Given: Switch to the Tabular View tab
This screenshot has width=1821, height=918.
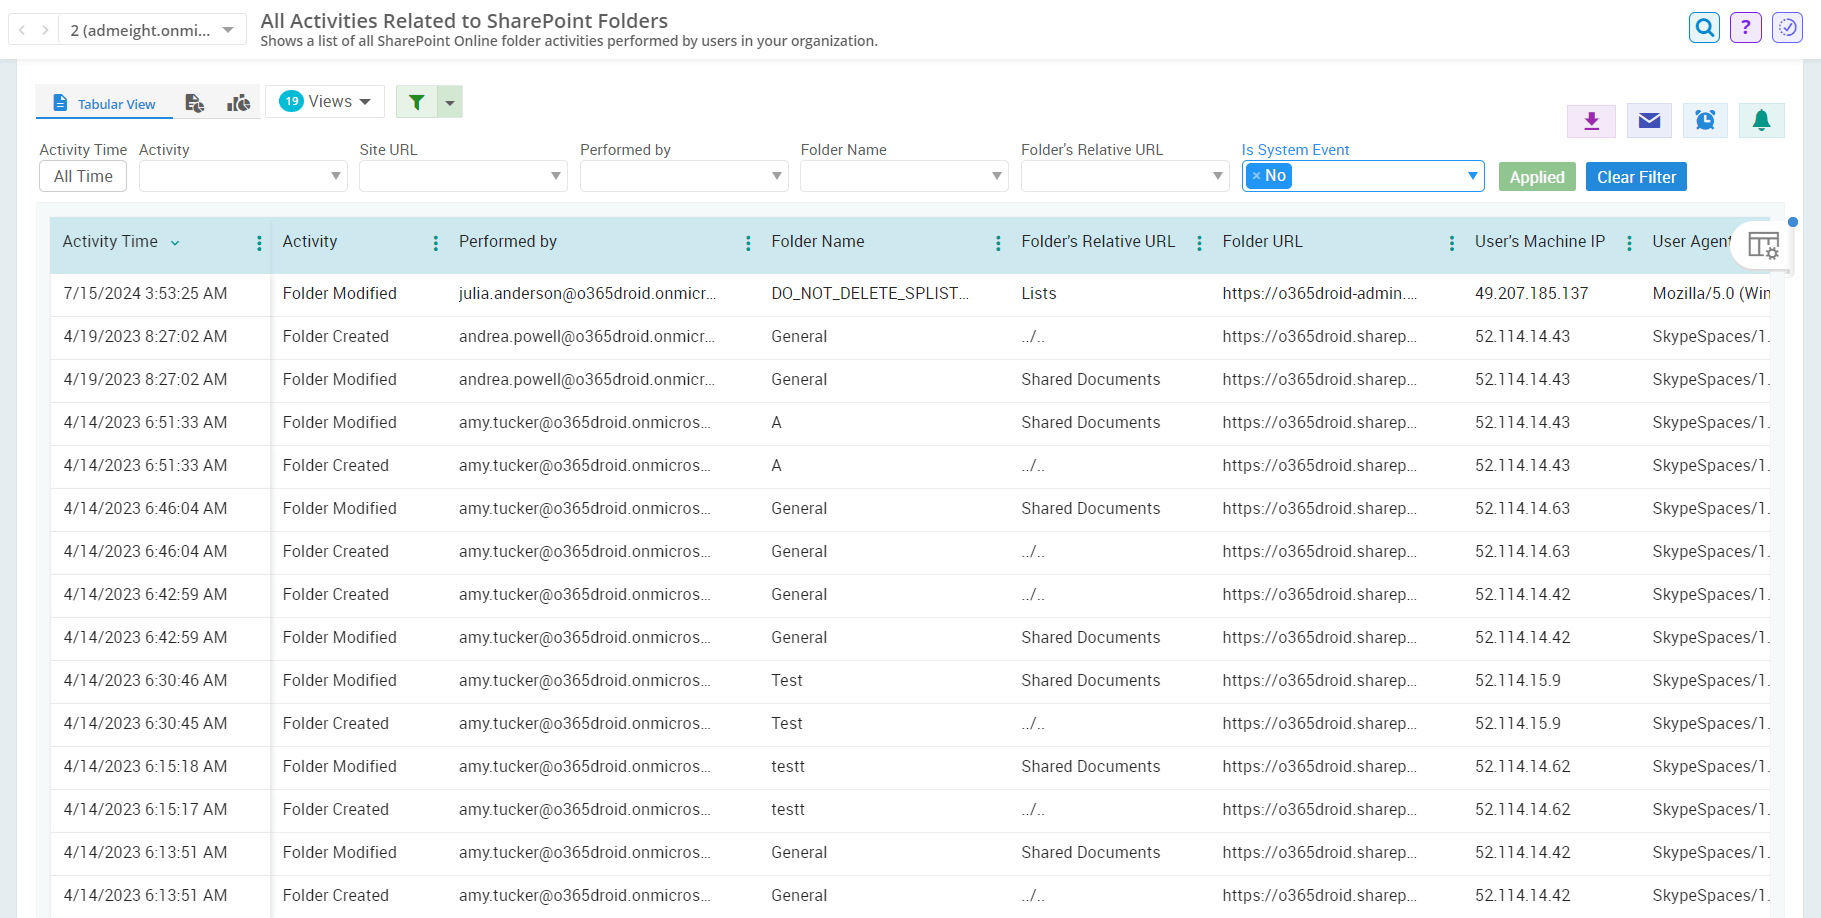Looking at the screenshot, I should pos(104,103).
